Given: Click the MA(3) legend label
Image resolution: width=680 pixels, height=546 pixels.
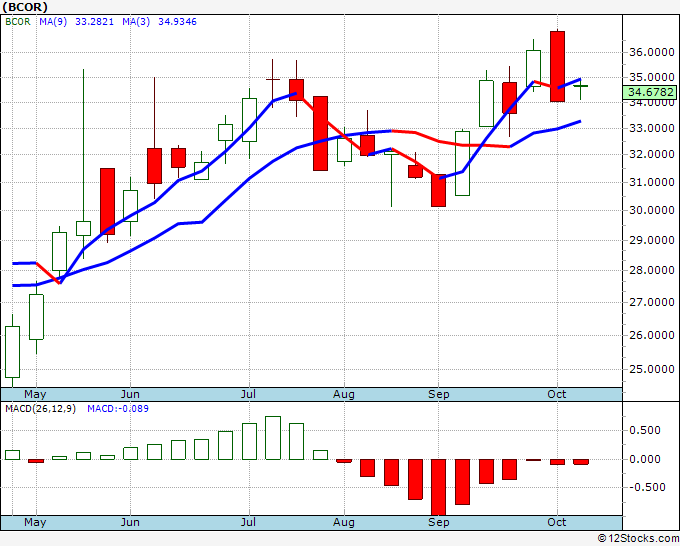Looking at the screenshot, I should (x=136, y=21).
